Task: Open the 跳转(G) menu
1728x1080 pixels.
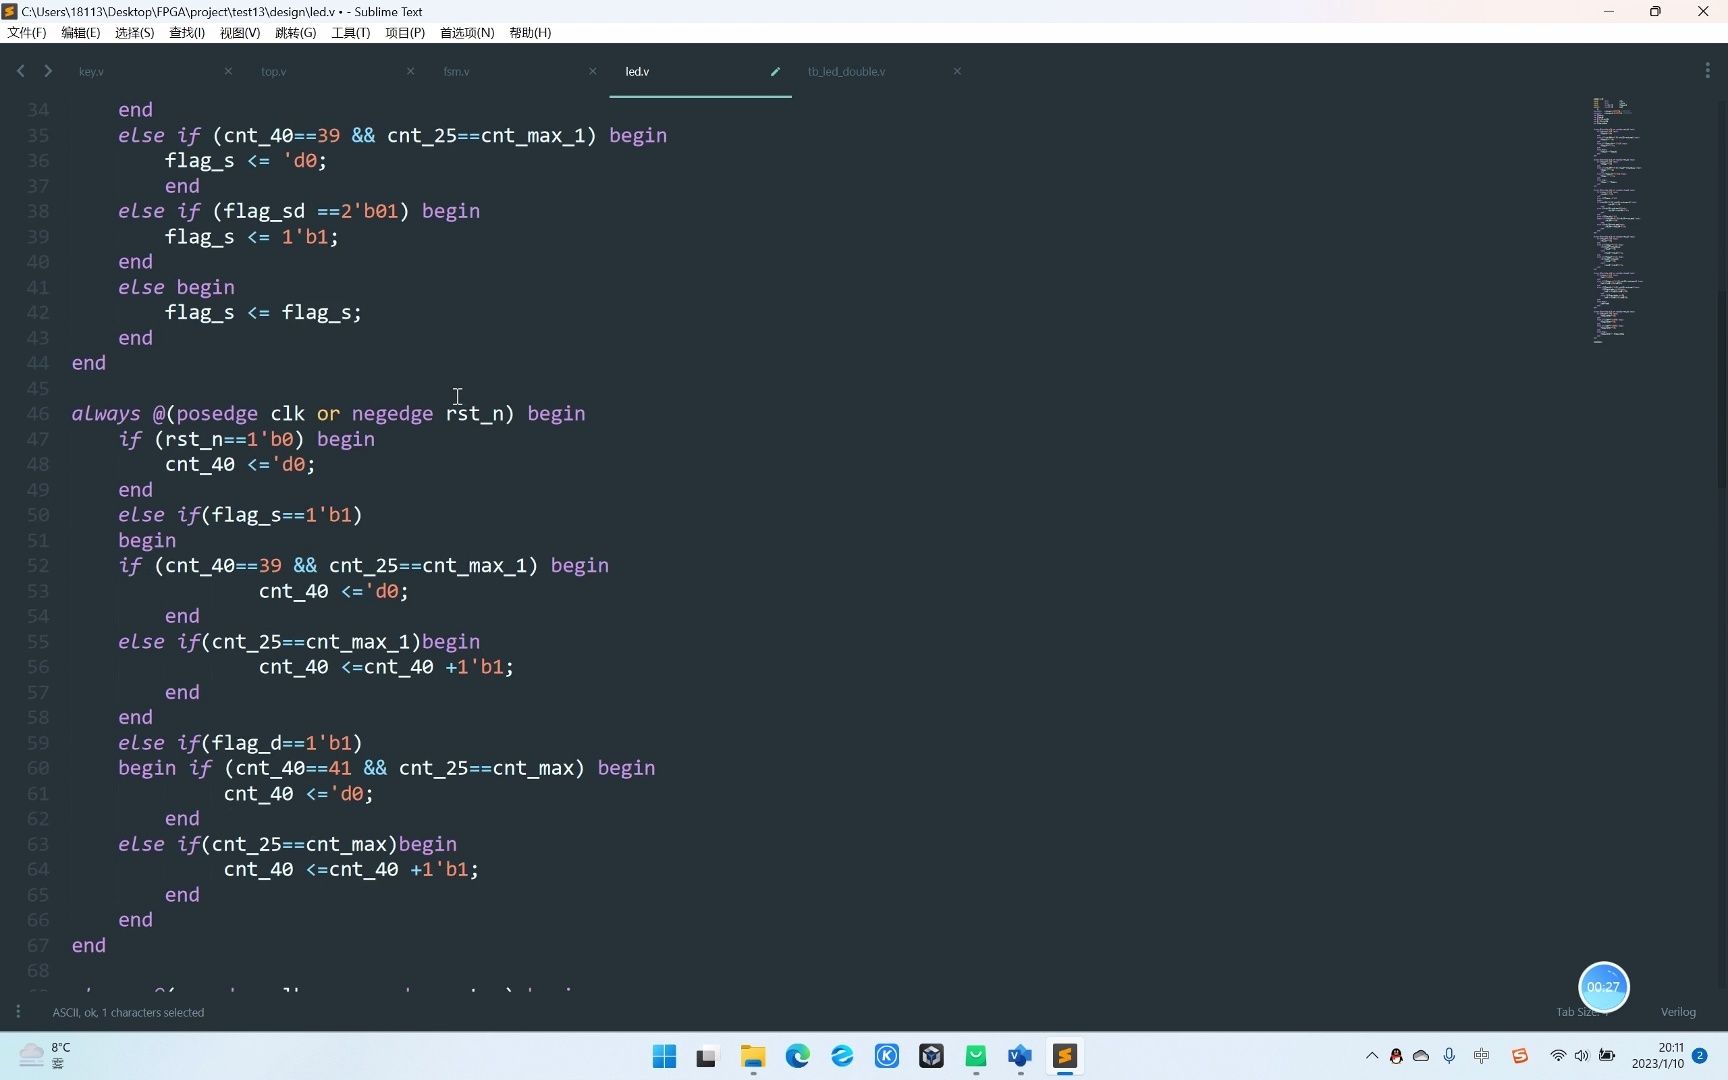Action: point(295,33)
